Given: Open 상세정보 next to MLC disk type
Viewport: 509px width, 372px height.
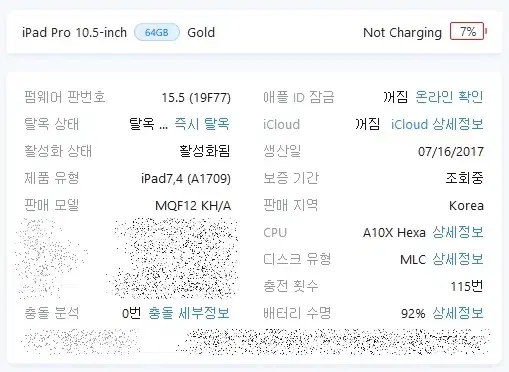Looking at the screenshot, I should (458, 259).
